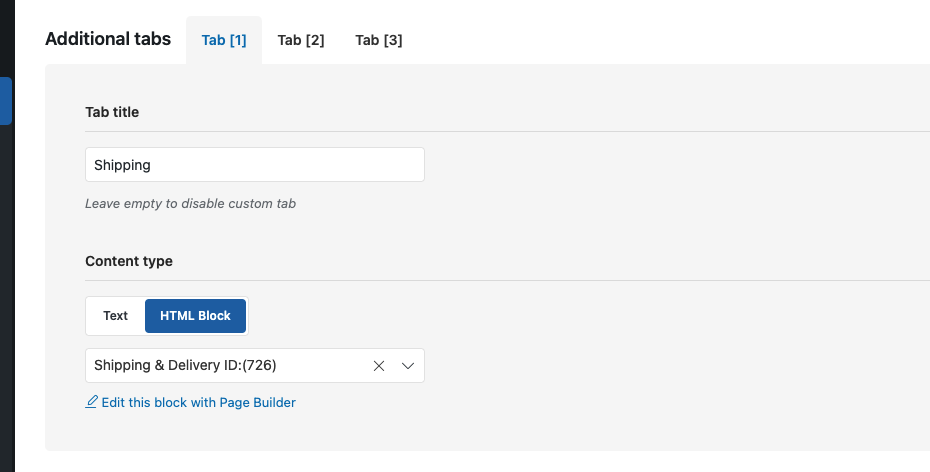Click the Leave empty to disable hint text
Image resolution: width=930 pixels, height=472 pixels.
pos(190,203)
